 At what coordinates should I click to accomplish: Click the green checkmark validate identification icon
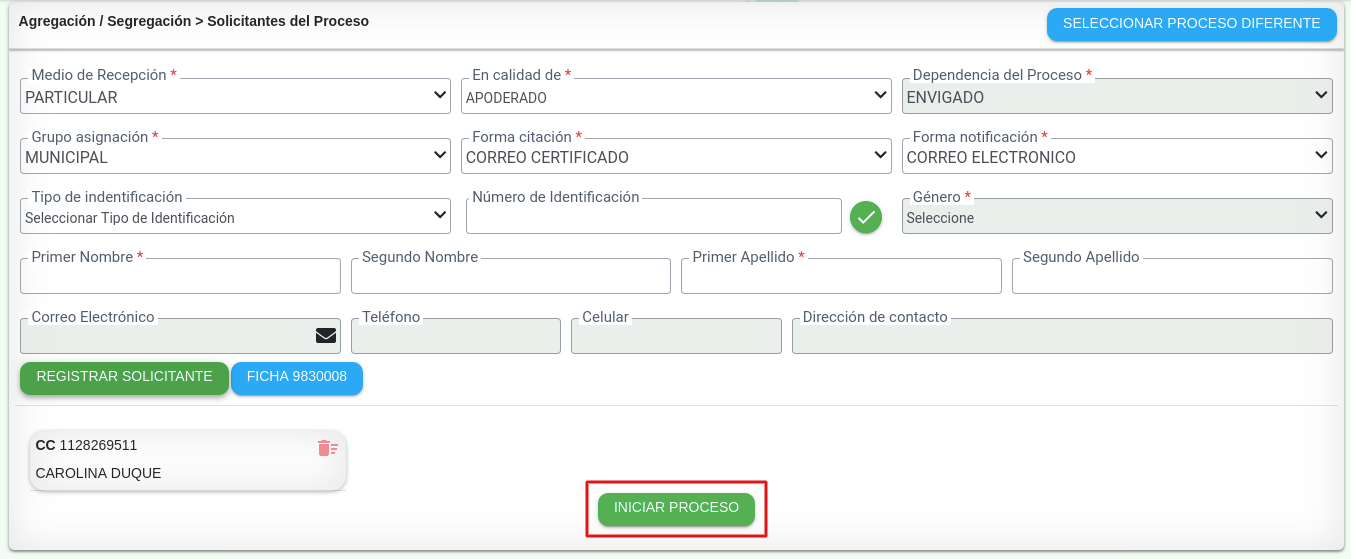(866, 217)
